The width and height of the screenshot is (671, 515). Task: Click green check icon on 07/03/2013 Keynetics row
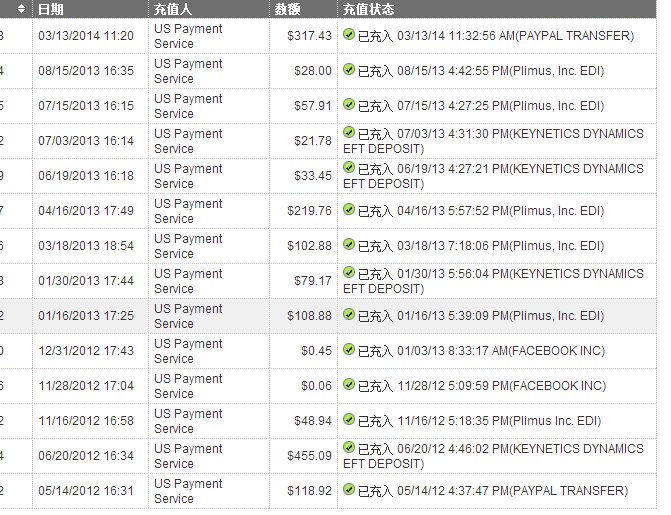tap(349, 133)
